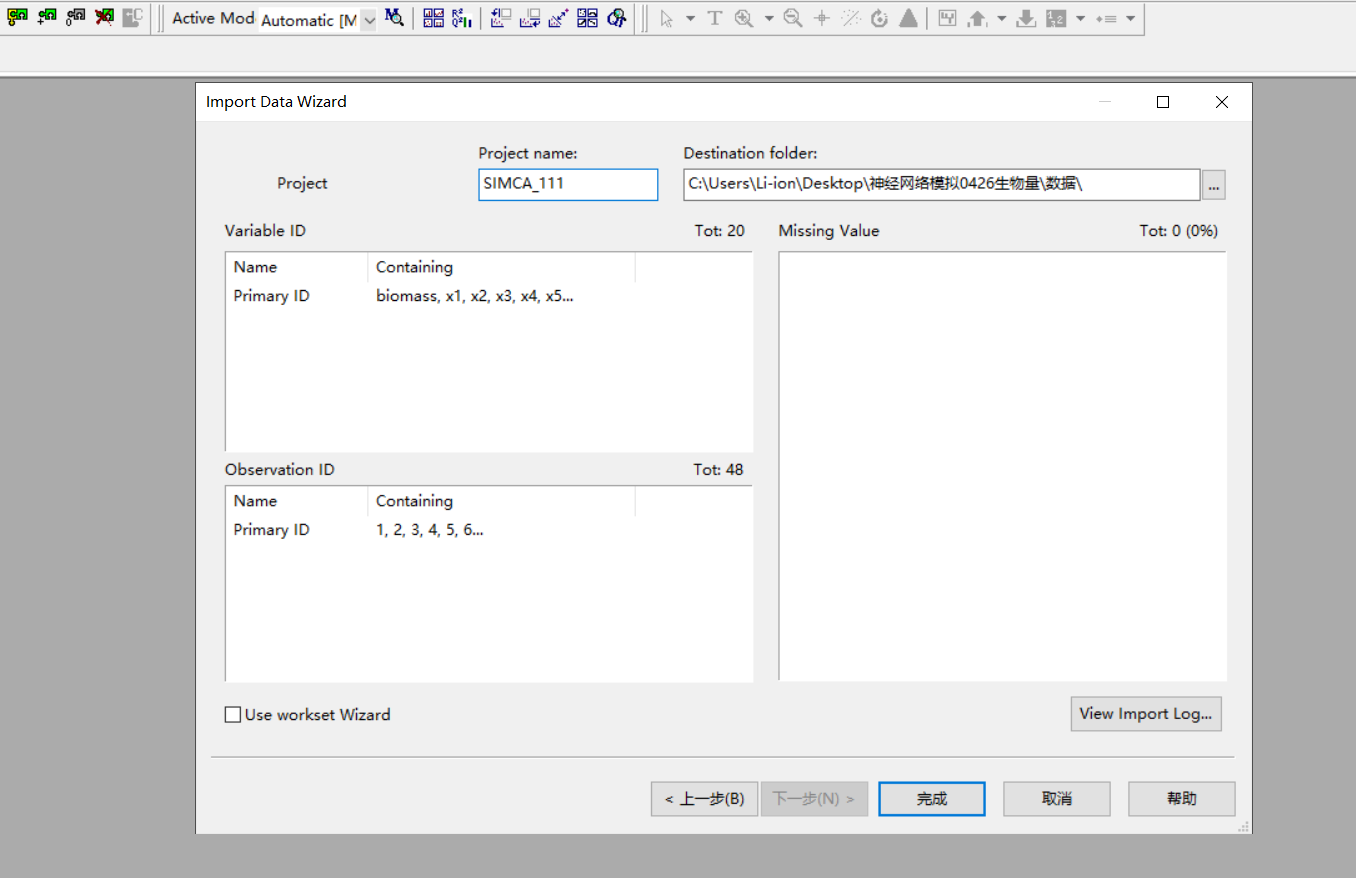Screen dimensions: 1356x878
Task: Click the Variable ID Name column header
Action: (297, 267)
